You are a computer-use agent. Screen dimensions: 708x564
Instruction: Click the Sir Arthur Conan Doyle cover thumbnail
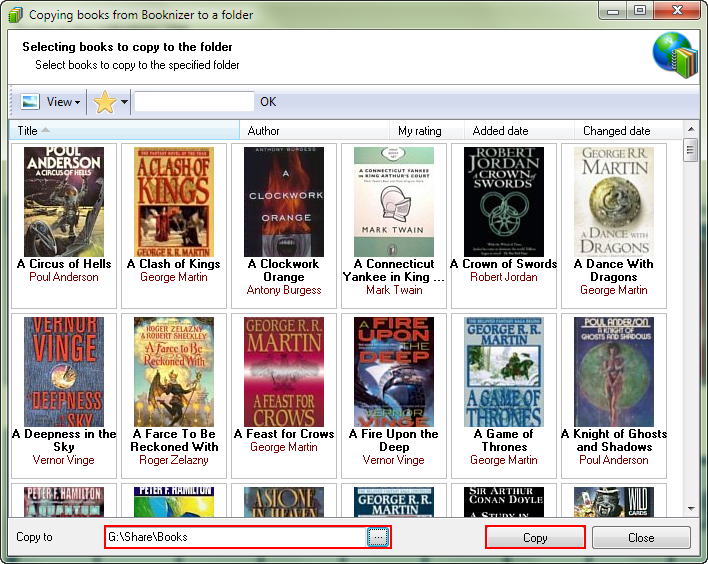(x=504, y=502)
